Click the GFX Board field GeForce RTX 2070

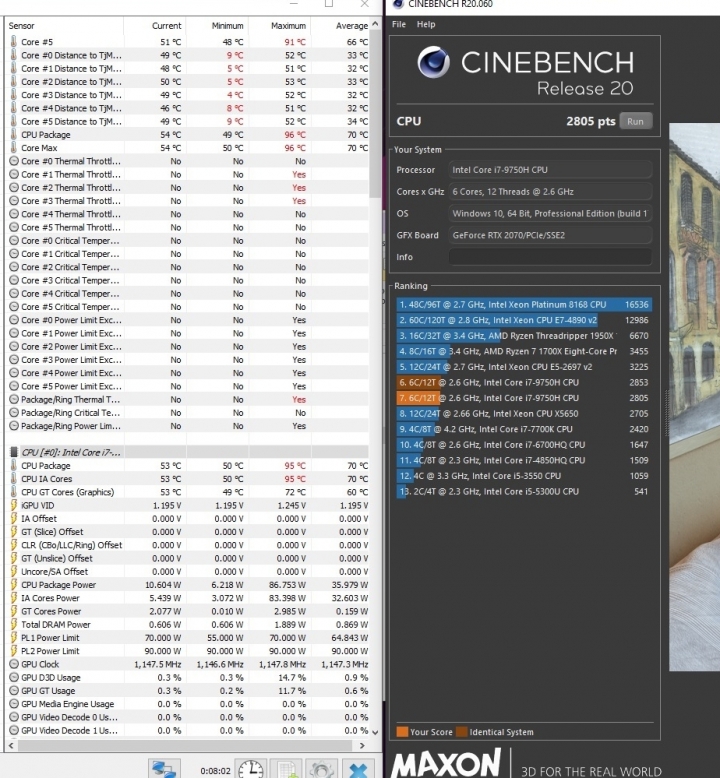(550, 235)
